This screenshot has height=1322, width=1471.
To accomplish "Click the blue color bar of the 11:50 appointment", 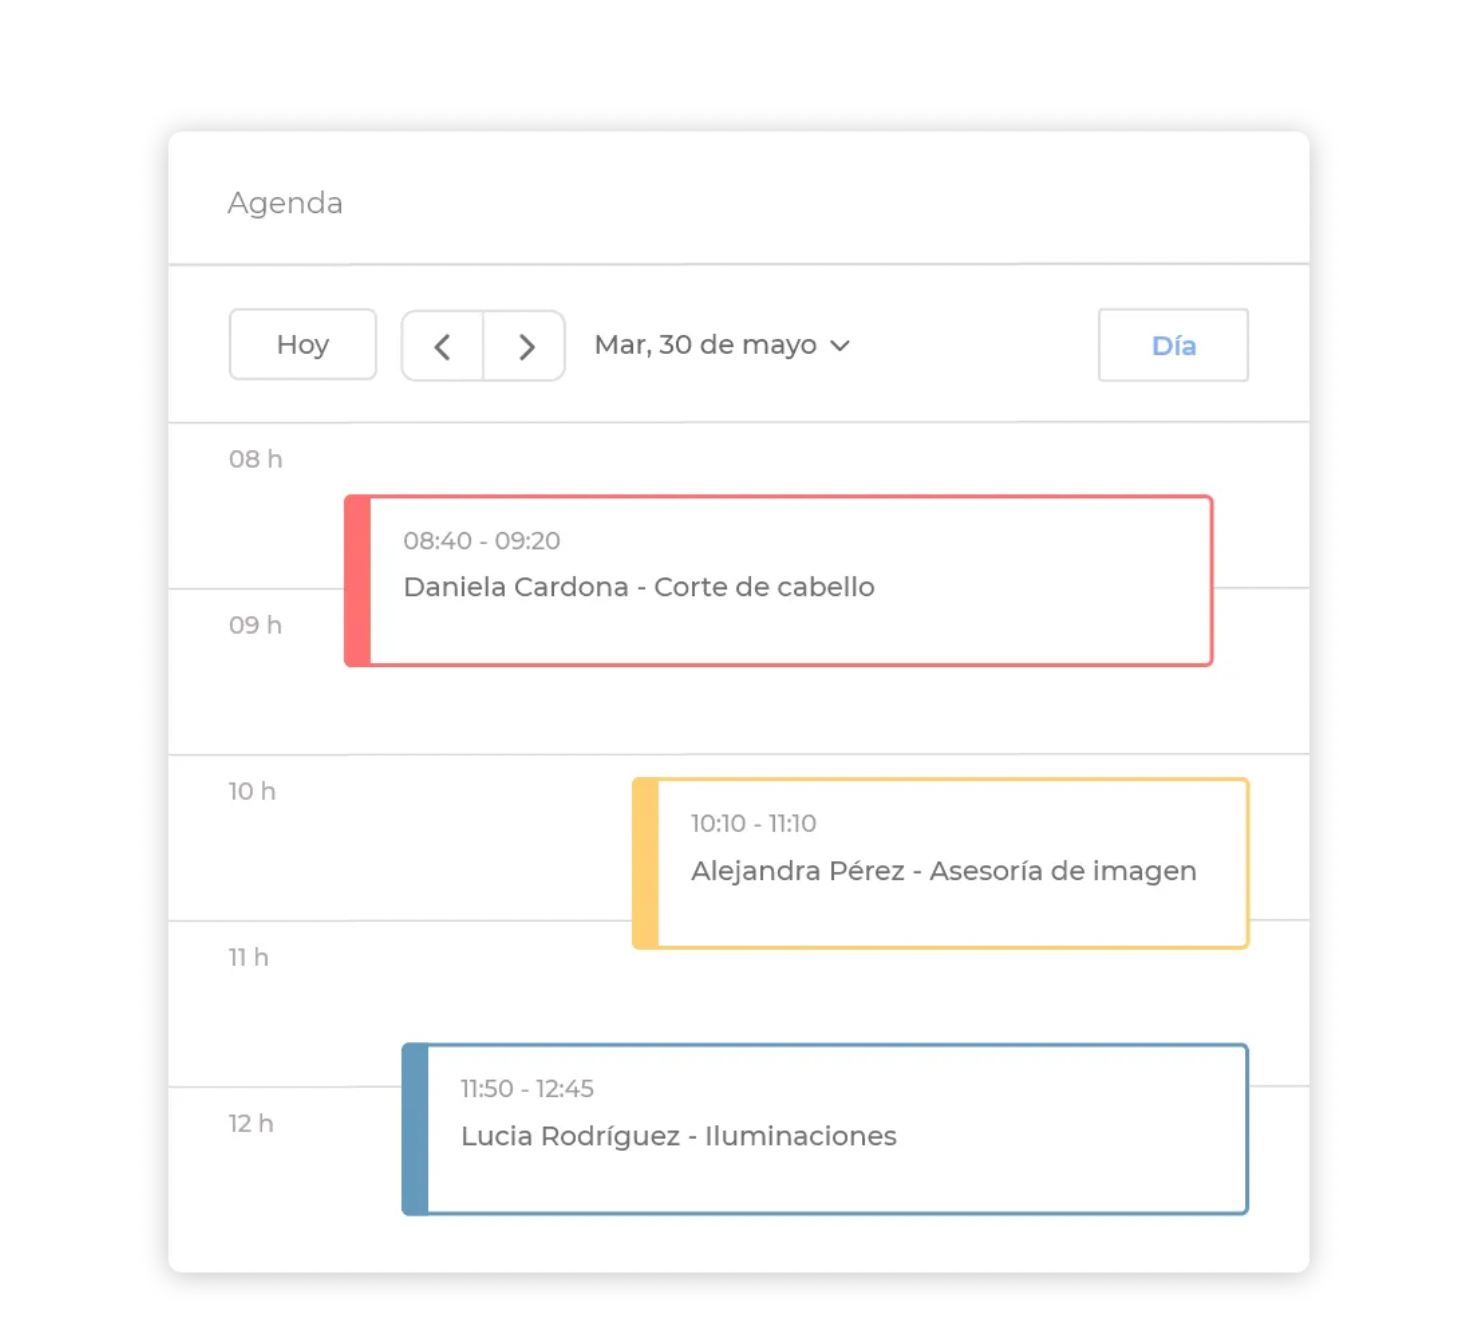I will [x=416, y=1130].
